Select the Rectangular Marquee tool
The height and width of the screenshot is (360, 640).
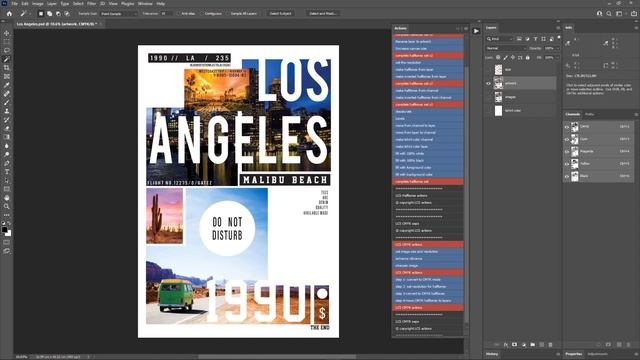(x=7, y=42)
